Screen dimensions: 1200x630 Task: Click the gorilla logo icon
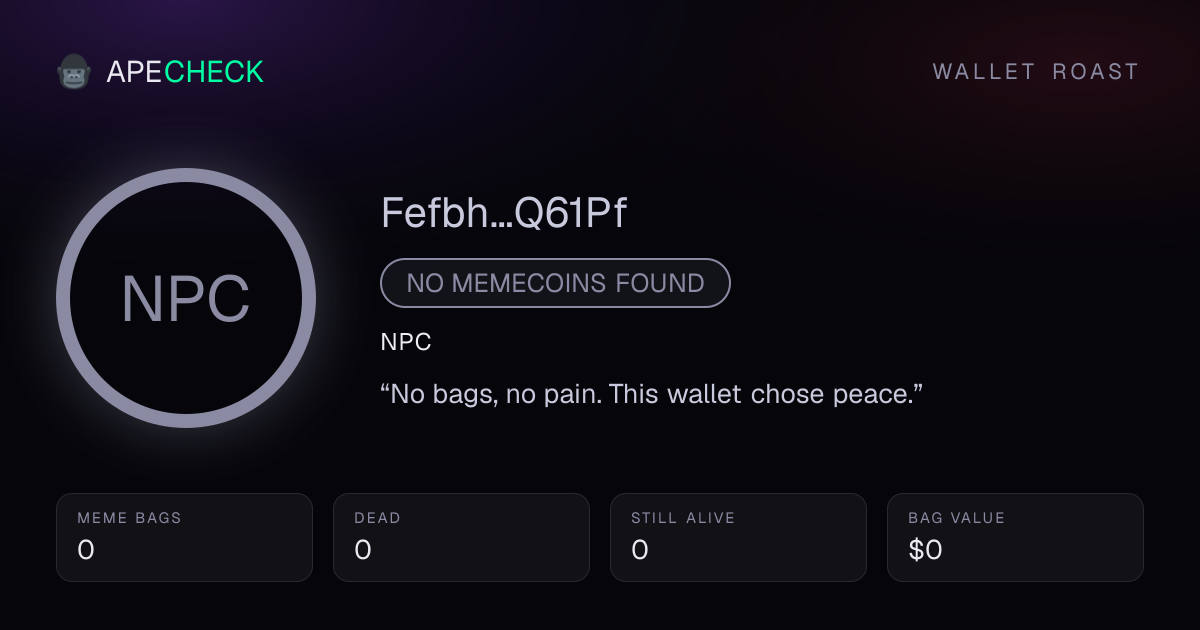coord(74,72)
